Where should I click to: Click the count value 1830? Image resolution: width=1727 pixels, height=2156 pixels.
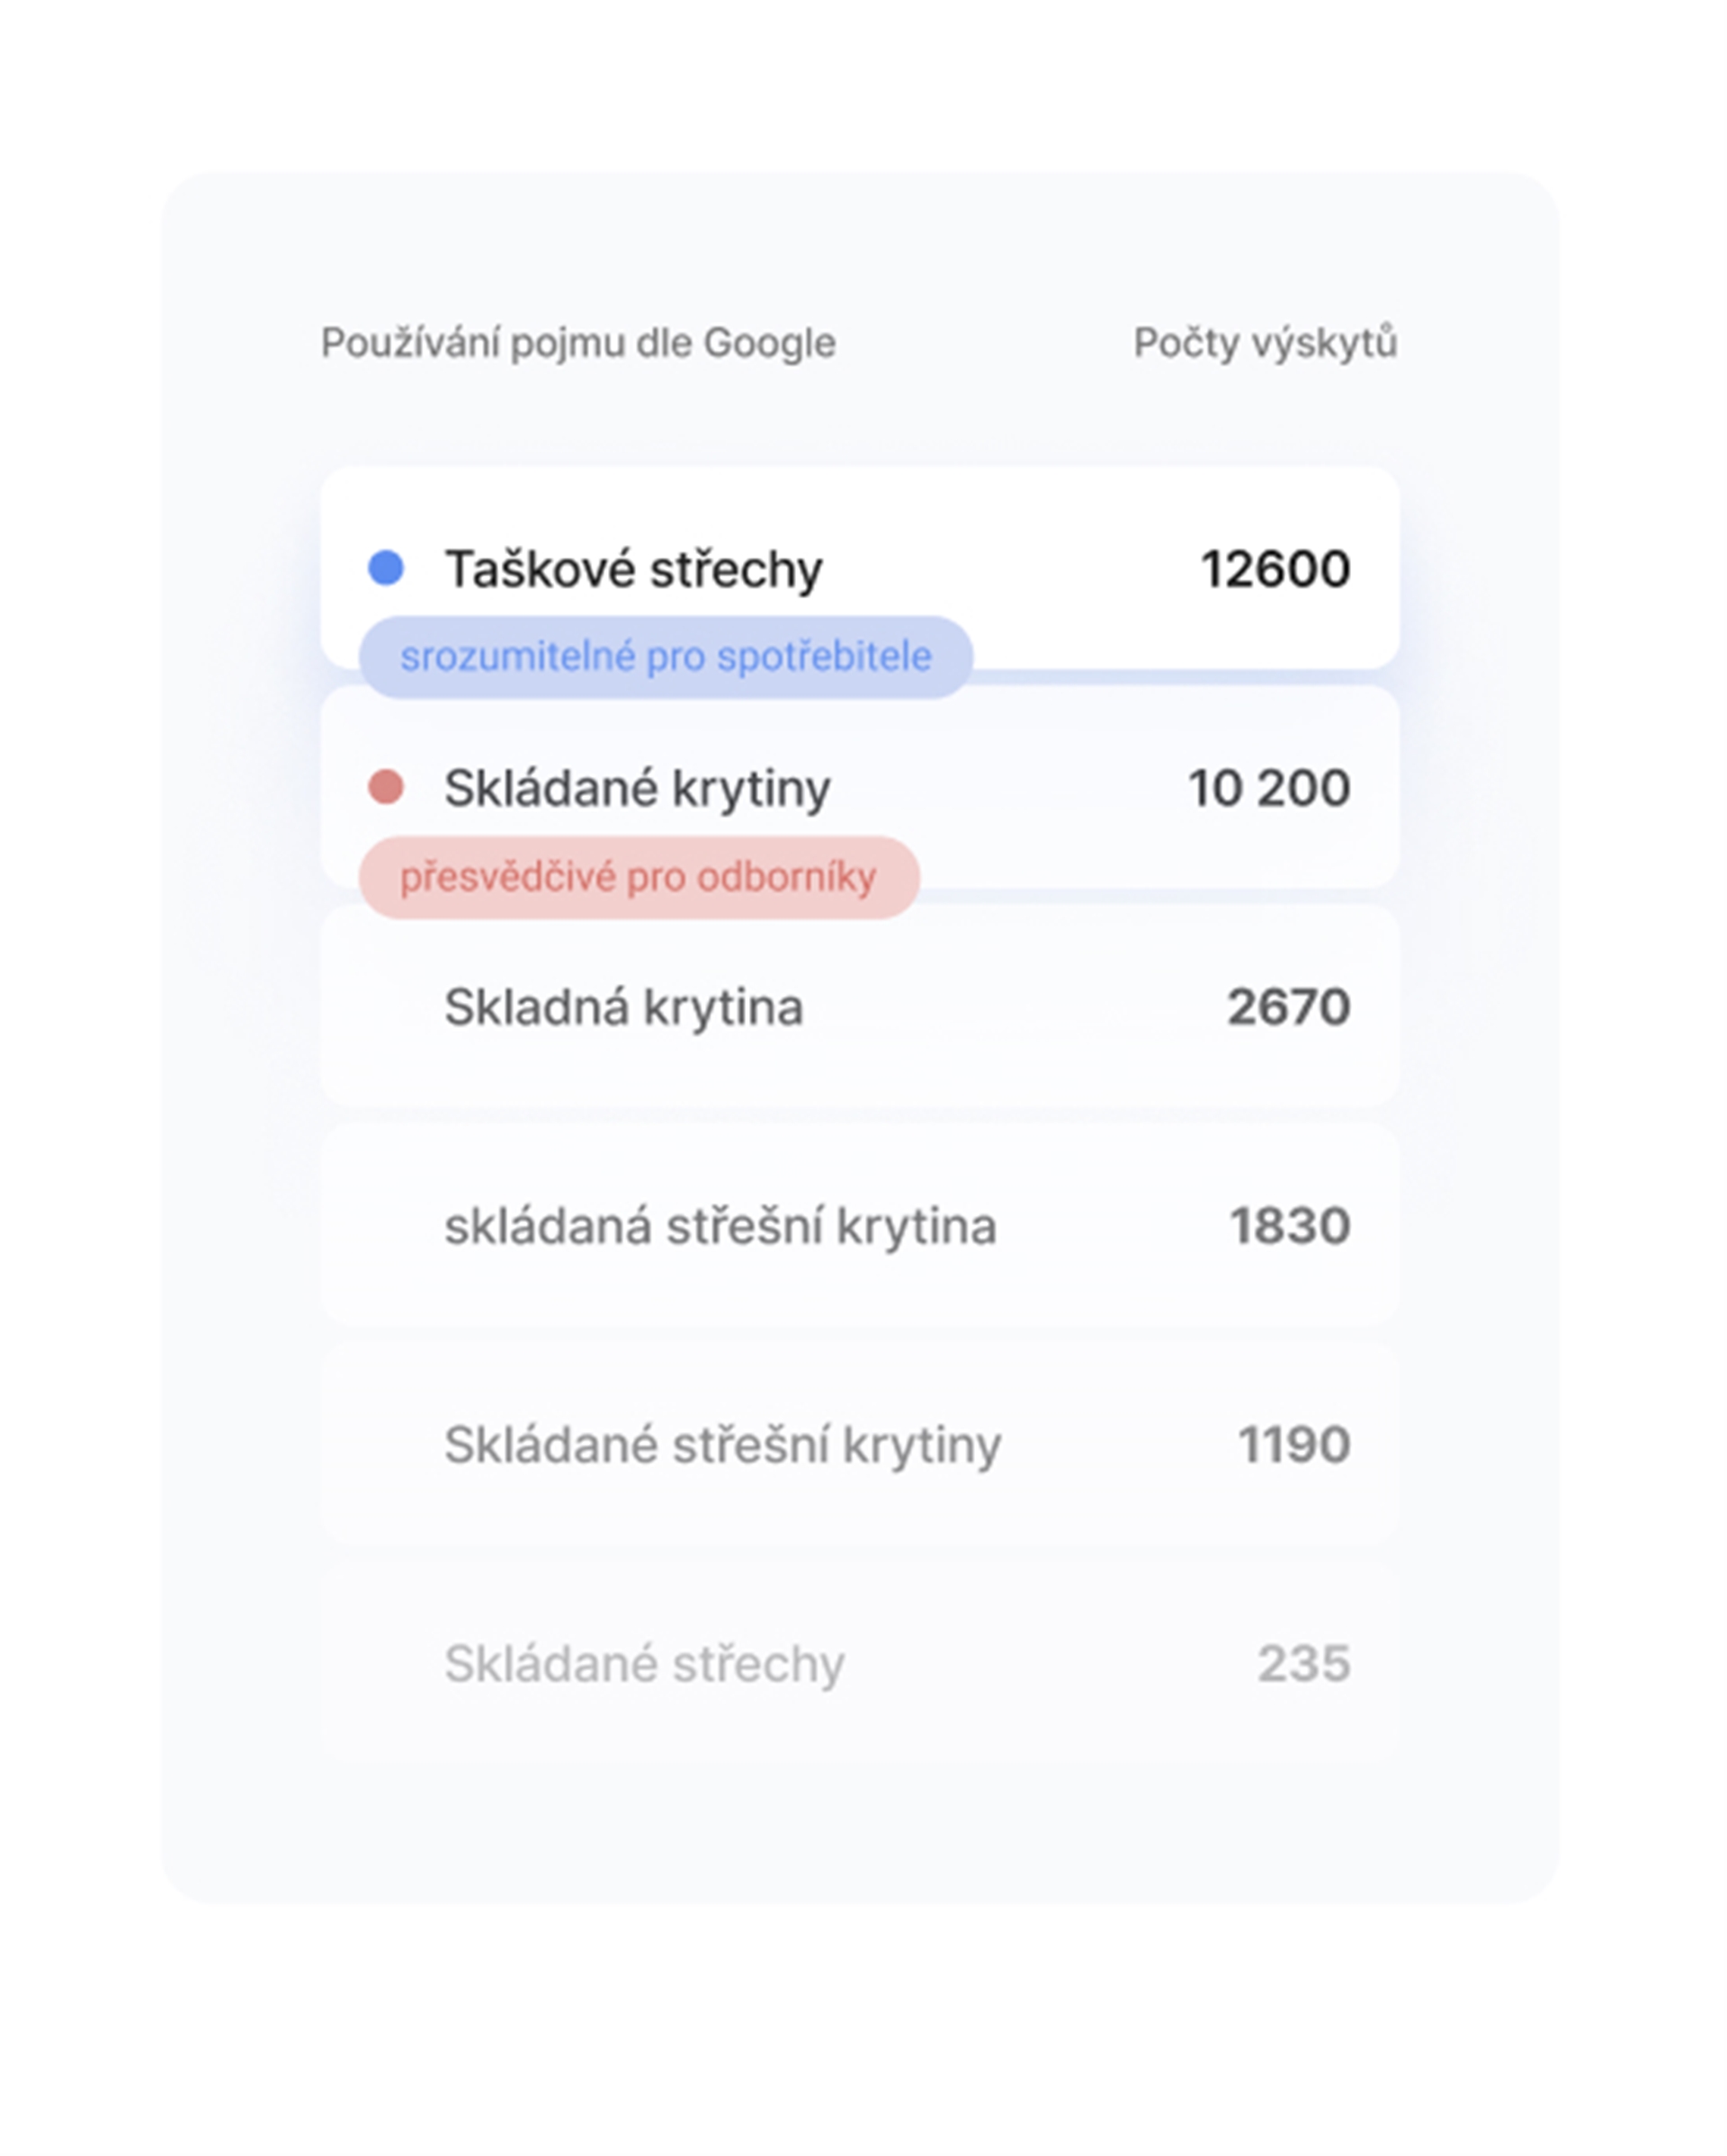[1289, 1226]
